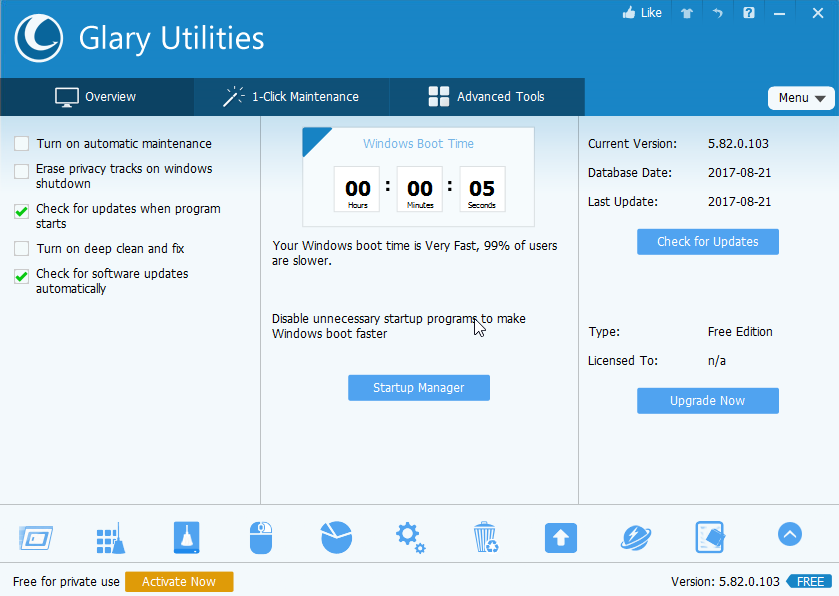Open the Startup Manager
The image size is (839, 596).
[418, 387]
